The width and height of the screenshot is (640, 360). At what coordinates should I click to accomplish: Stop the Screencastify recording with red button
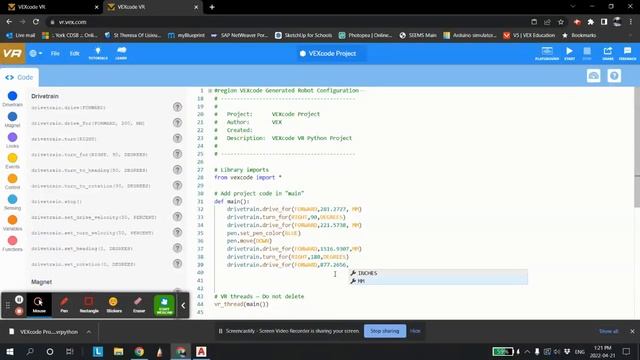click(x=19, y=311)
